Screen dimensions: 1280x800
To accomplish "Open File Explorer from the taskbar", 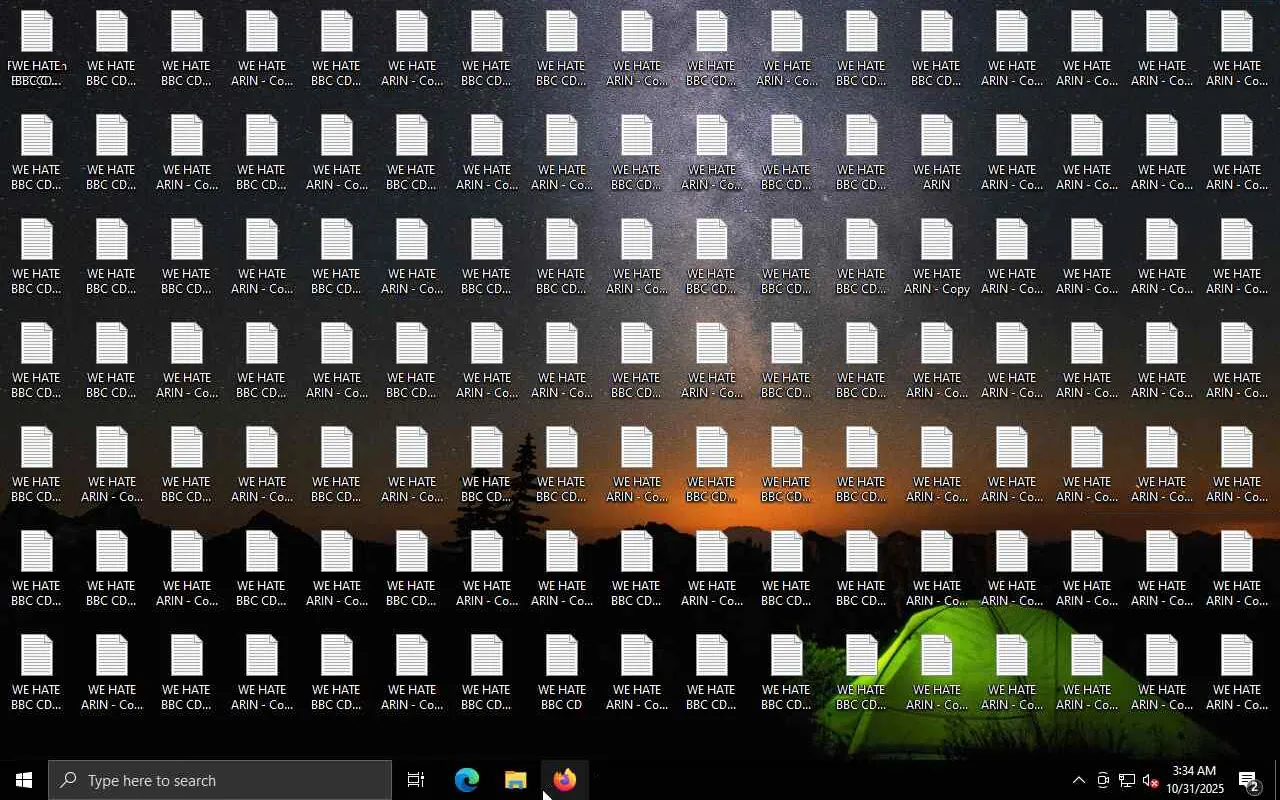I will [515, 780].
